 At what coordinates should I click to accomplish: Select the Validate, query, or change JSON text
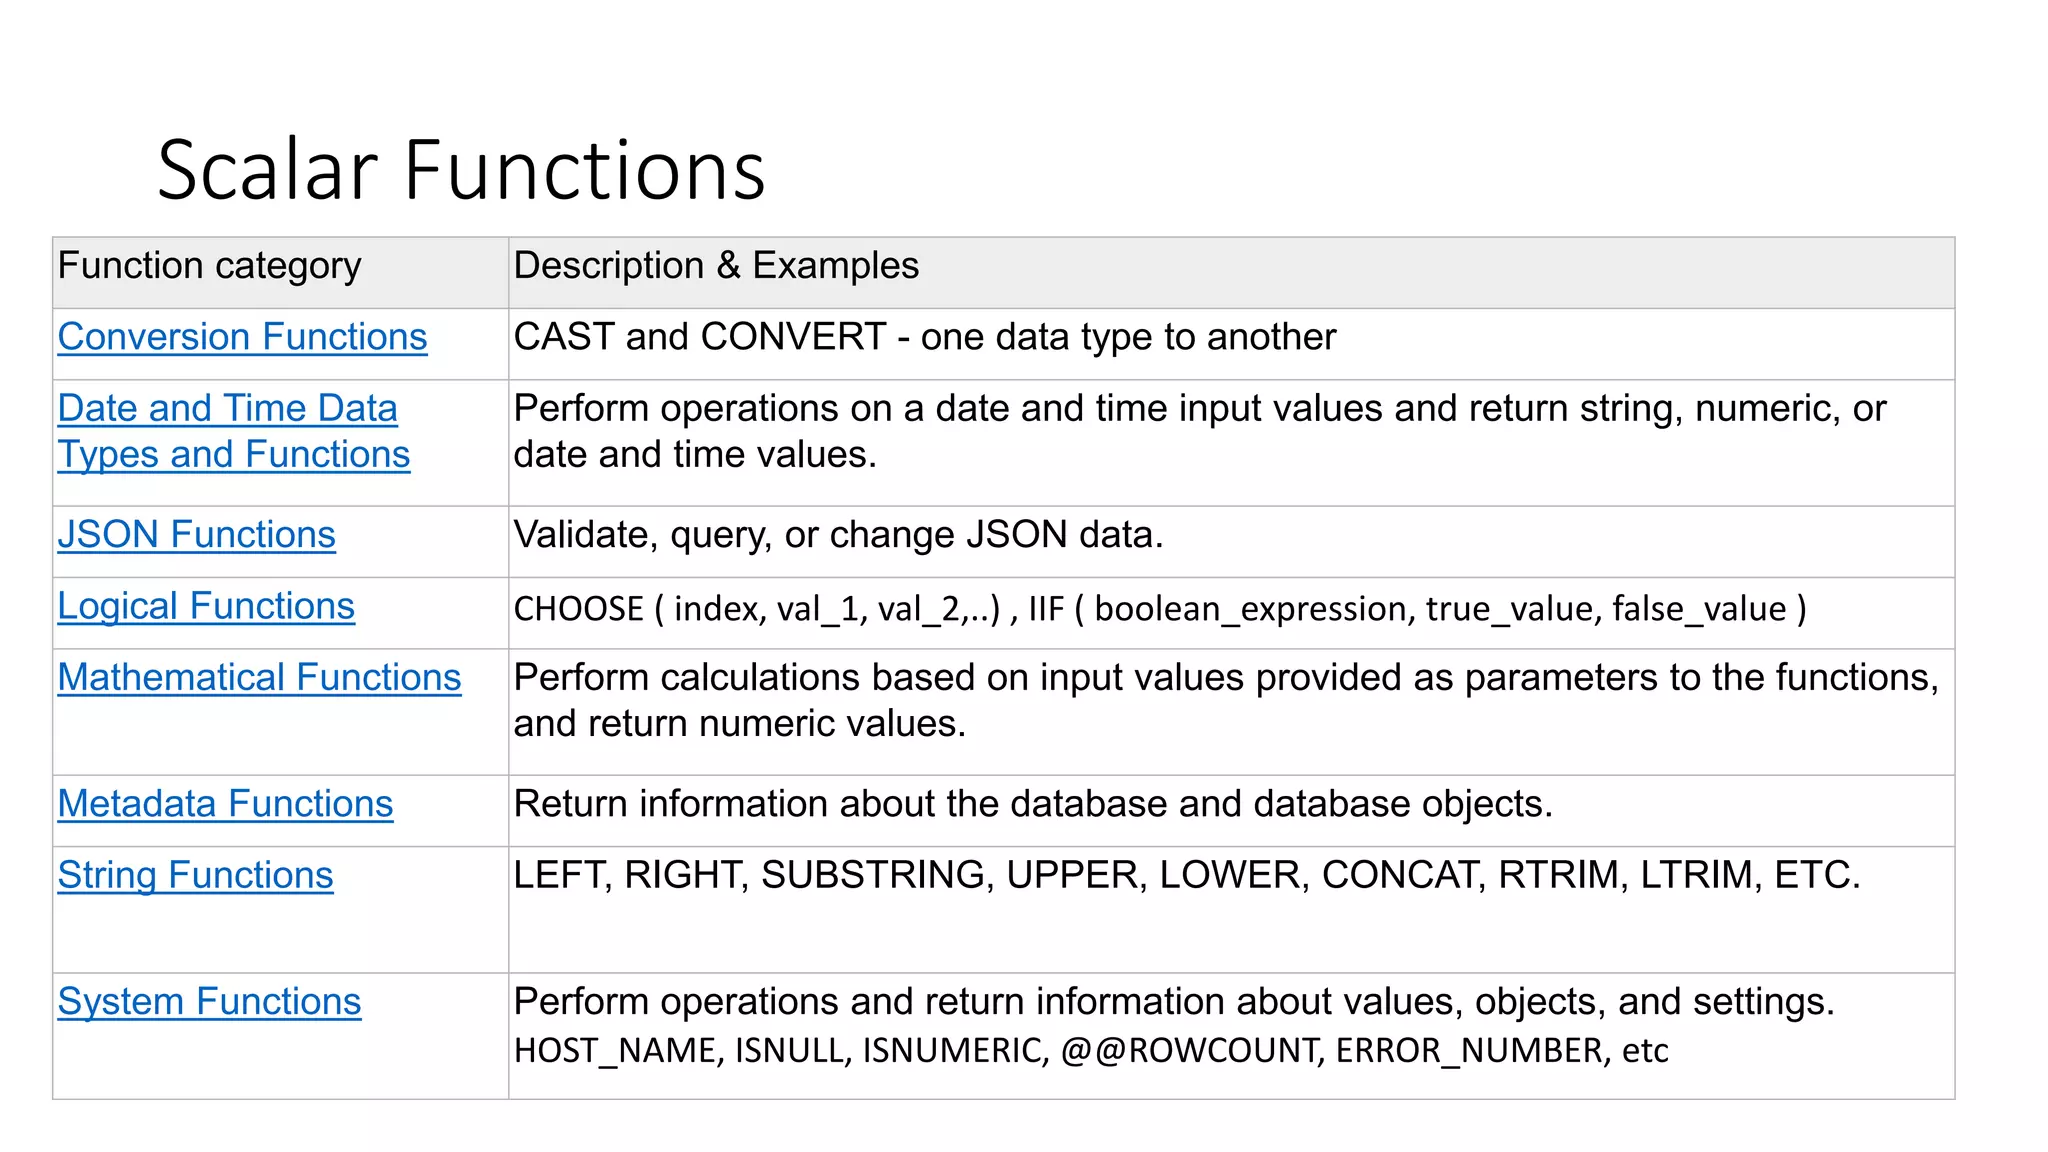(838, 535)
